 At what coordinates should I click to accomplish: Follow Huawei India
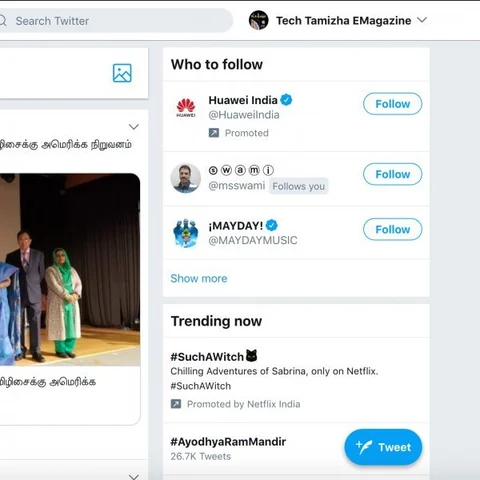[x=392, y=104]
